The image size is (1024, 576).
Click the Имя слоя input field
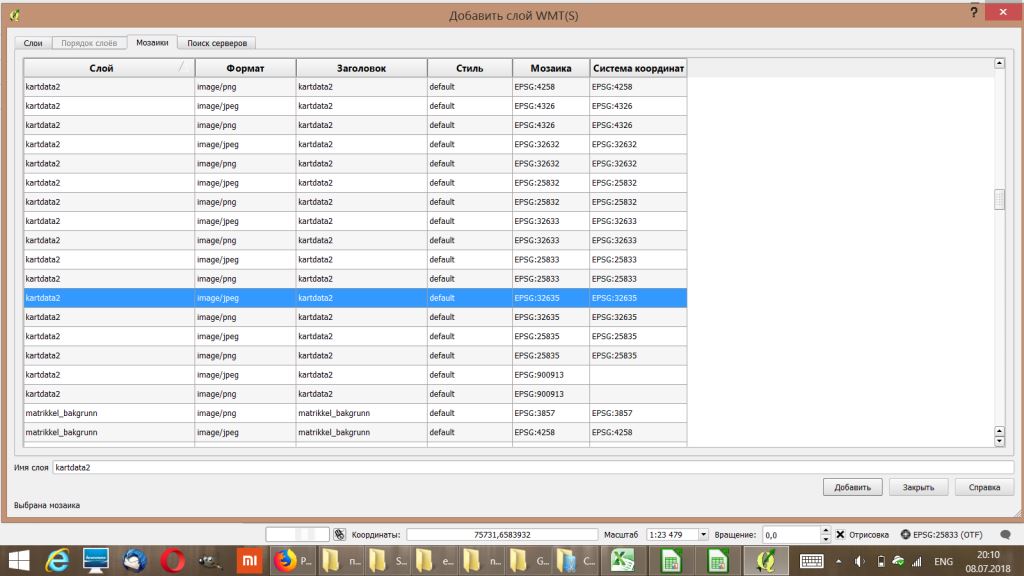point(532,467)
